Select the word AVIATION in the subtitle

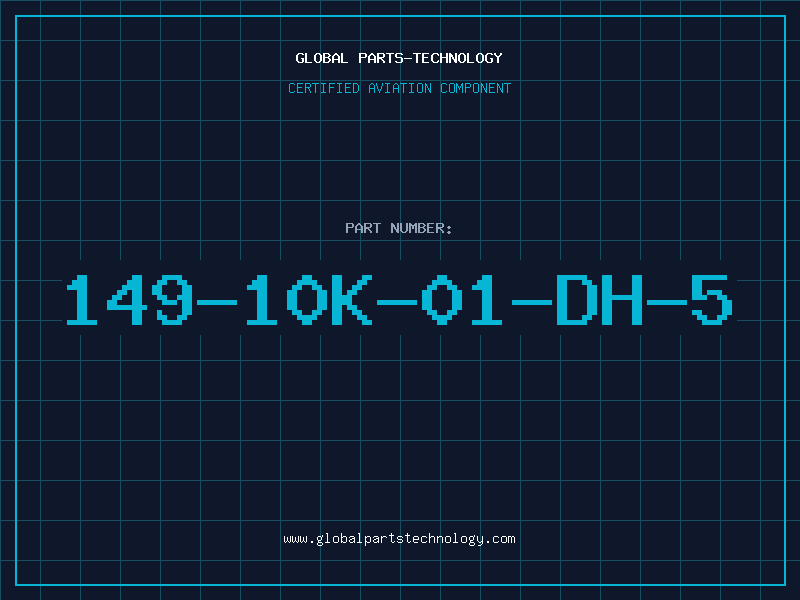pos(400,88)
